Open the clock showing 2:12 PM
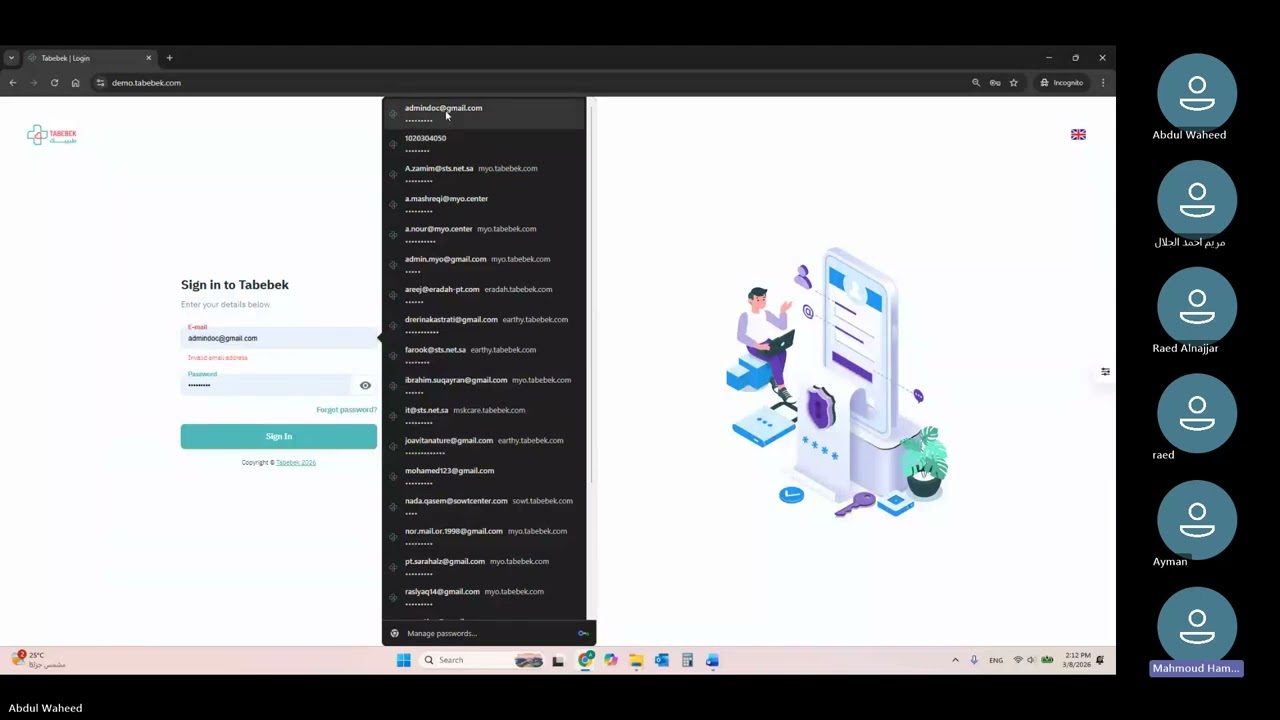 (x=1078, y=660)
